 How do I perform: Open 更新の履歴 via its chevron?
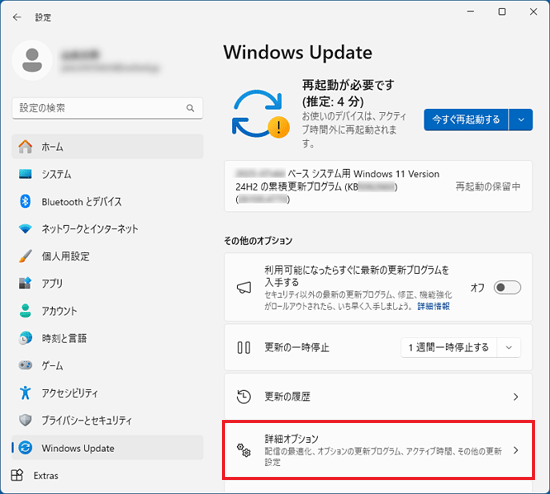(x=516, y=397)
